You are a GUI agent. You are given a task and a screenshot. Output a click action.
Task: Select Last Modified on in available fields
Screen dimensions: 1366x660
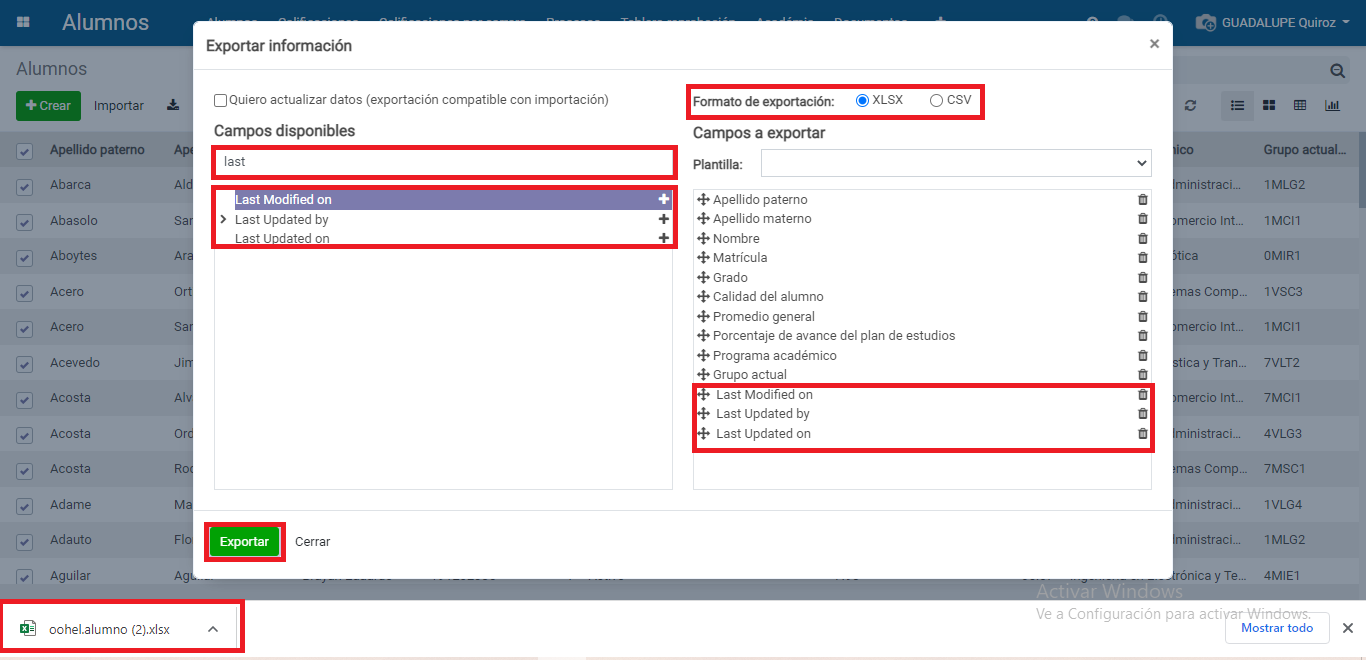283,200
